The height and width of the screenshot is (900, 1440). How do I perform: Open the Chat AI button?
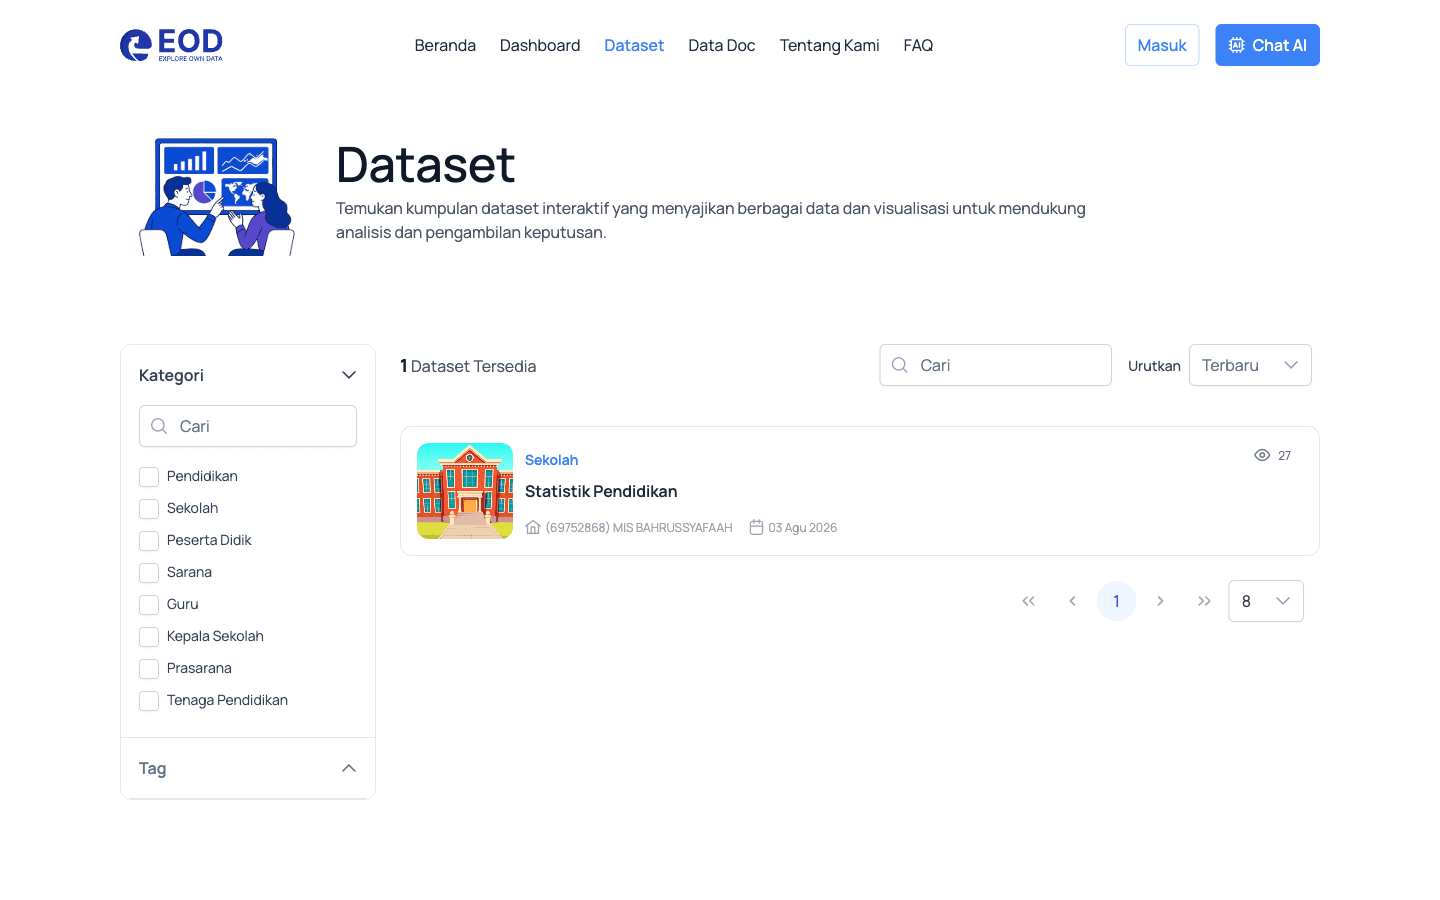point(1267,45)
